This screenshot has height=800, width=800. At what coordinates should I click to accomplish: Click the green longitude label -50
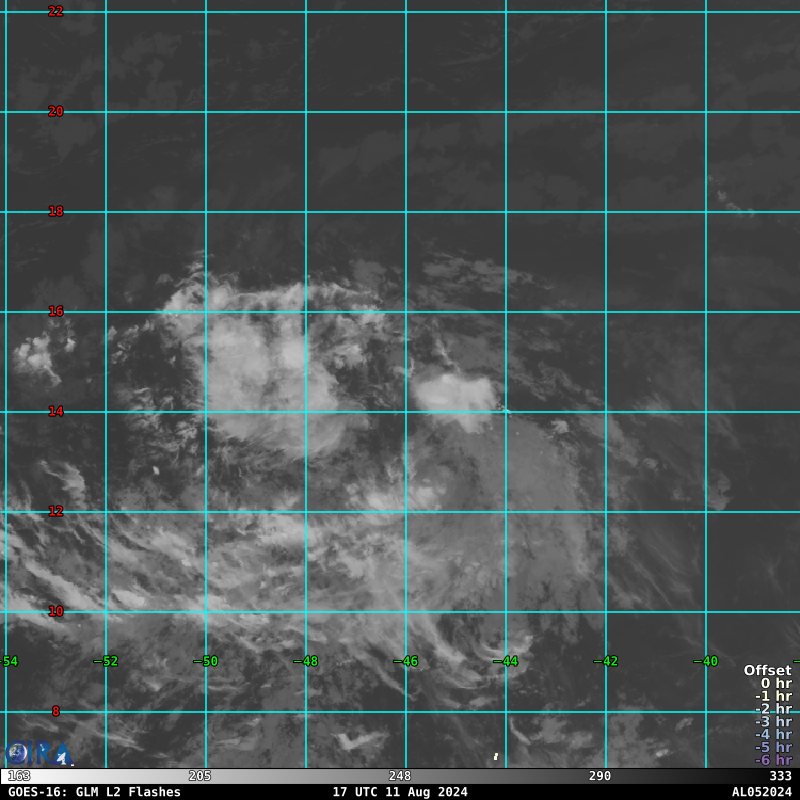click(206, 661)
